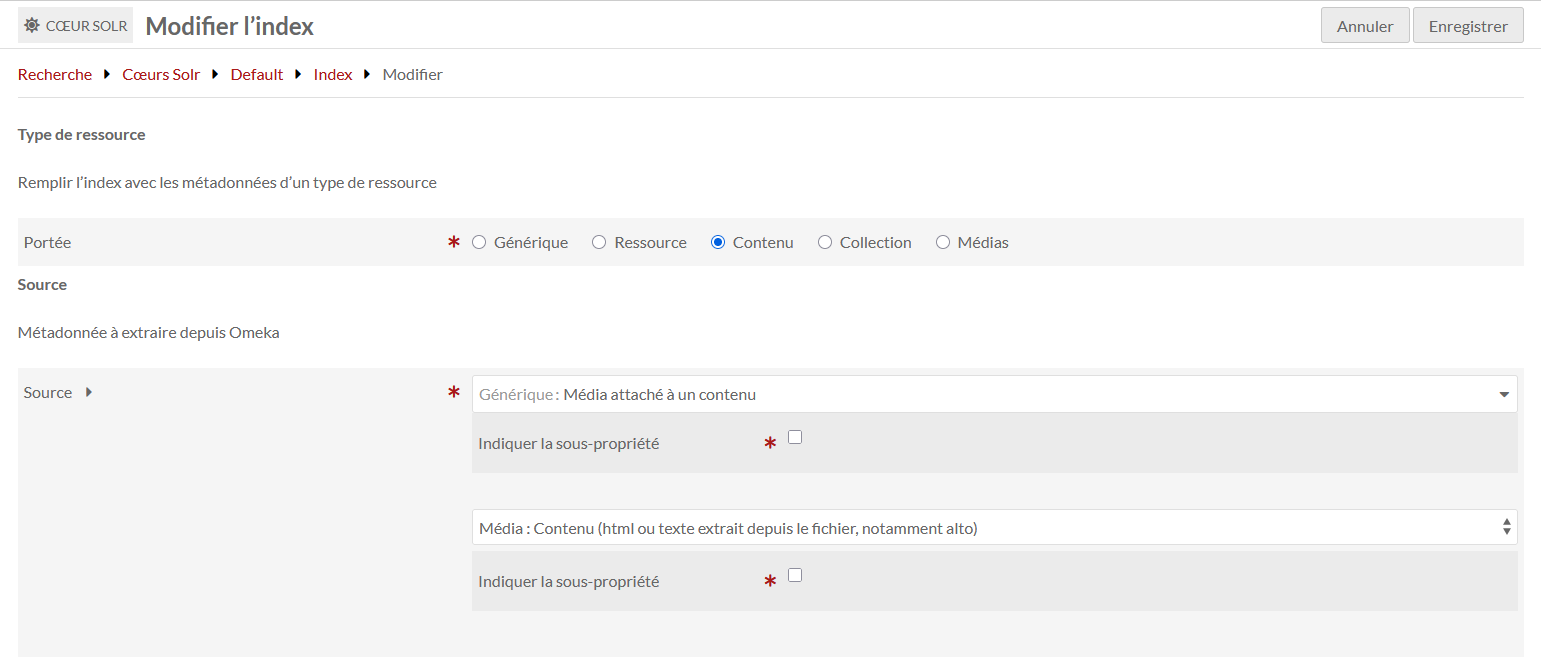Enable first Indiquer la sous-propriété checkbox
Viewport: 1541px width, 657px height.
[795, 437]
